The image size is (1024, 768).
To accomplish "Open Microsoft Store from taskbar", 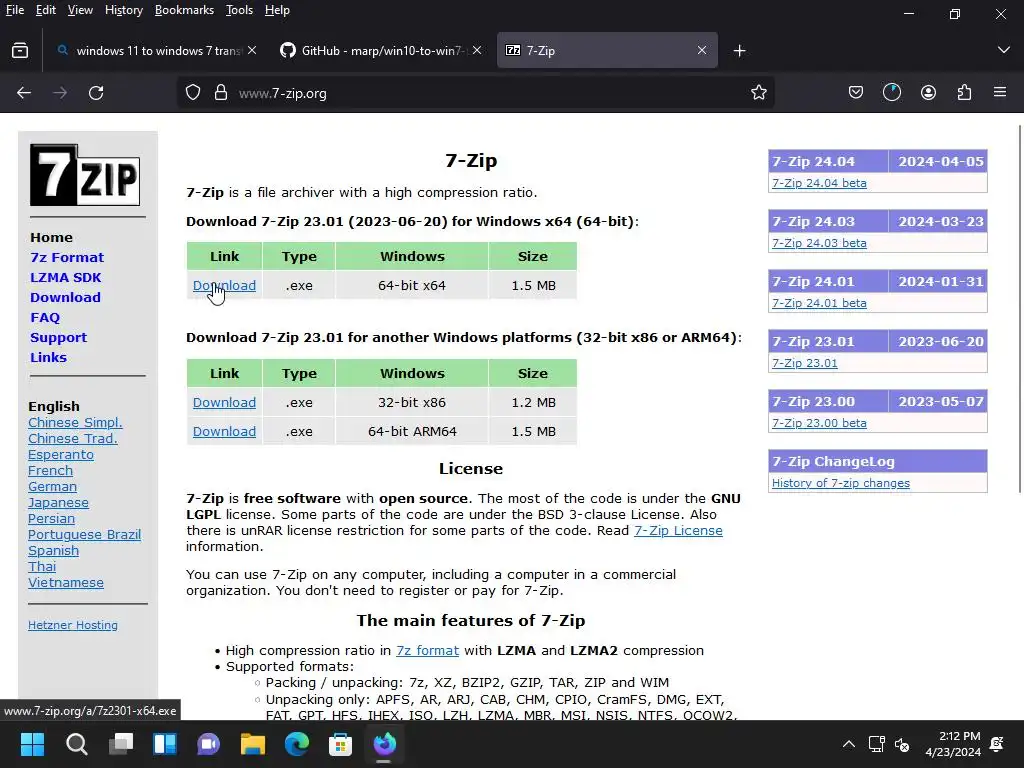I will click(340, 744).
